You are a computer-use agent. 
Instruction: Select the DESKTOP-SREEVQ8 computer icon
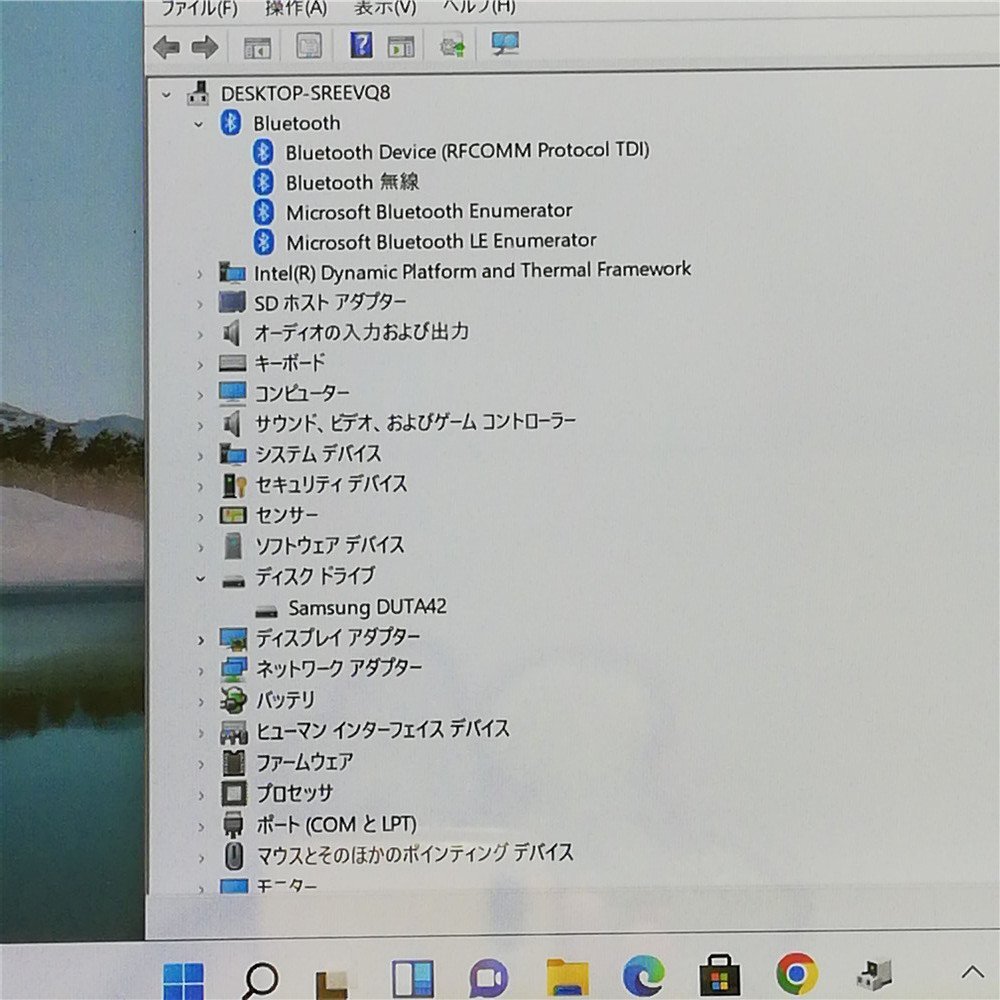(x=198, y=93)
